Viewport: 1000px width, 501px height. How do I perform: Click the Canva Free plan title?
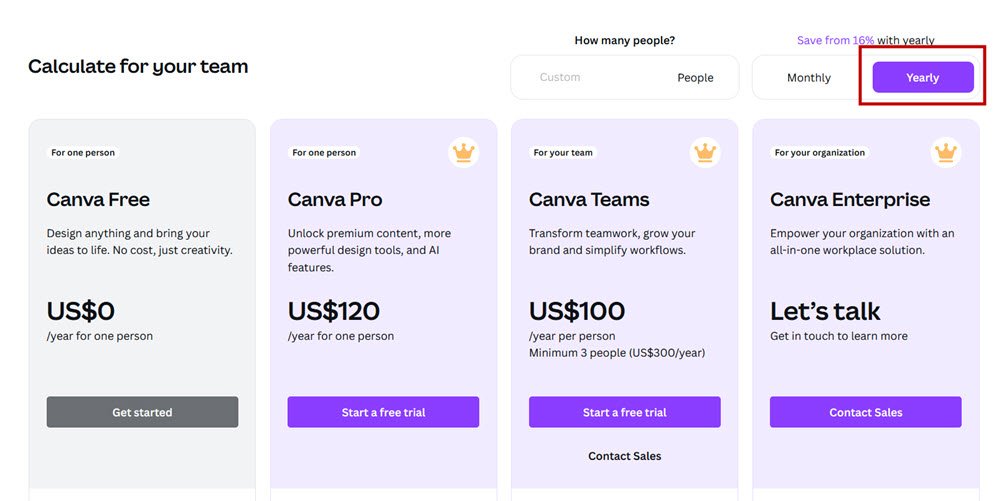(96, 200)
